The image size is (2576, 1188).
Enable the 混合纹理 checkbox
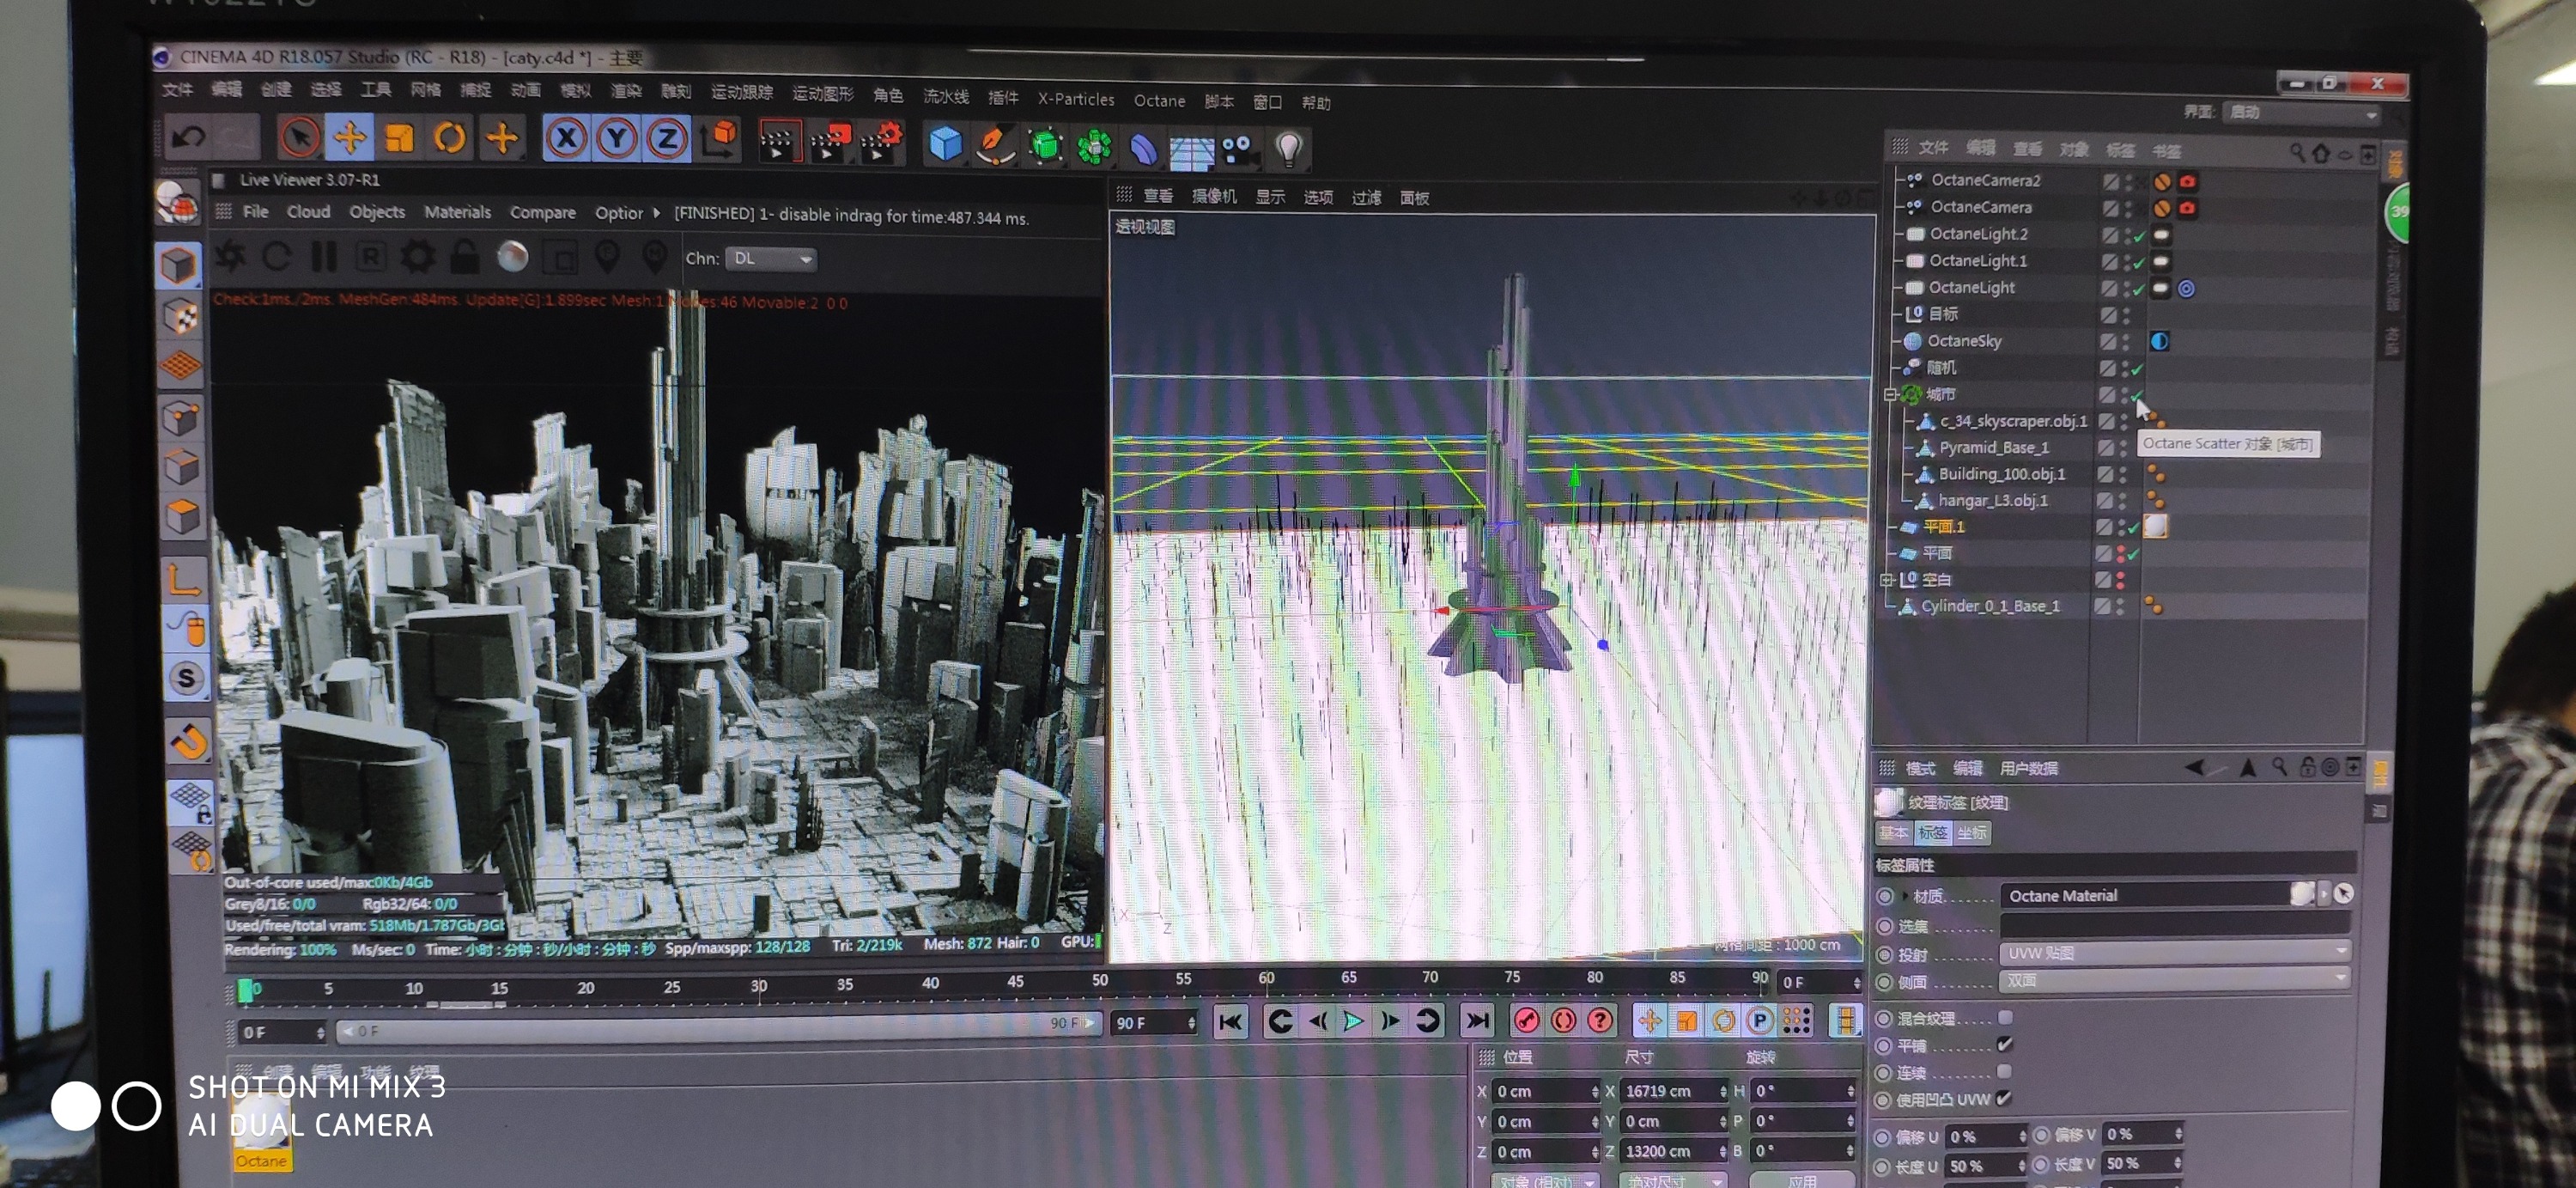[x=2004, y=1018]
